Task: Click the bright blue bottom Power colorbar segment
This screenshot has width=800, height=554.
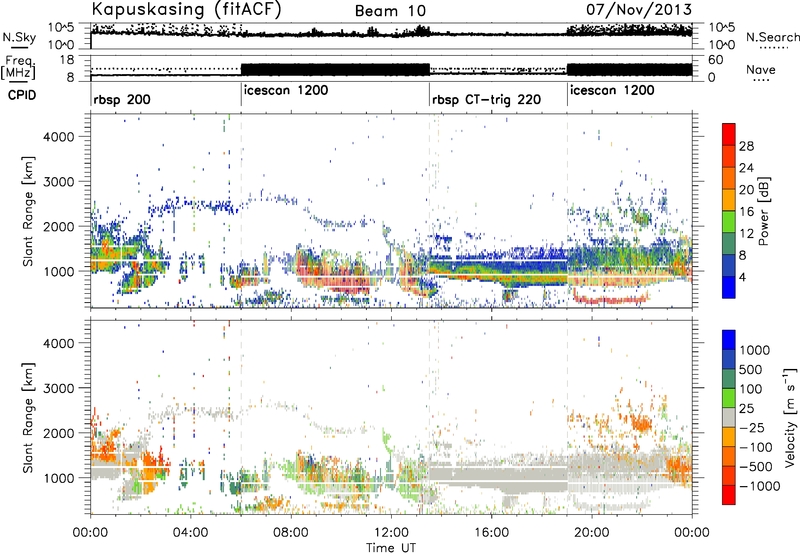Action: tap(729, 288)
